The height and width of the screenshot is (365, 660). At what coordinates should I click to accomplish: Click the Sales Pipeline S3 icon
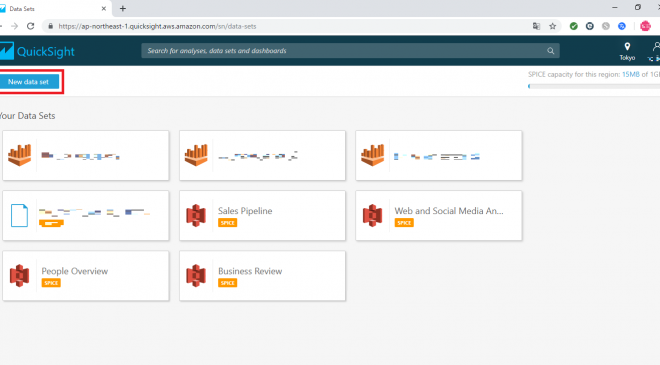(196, 216)
